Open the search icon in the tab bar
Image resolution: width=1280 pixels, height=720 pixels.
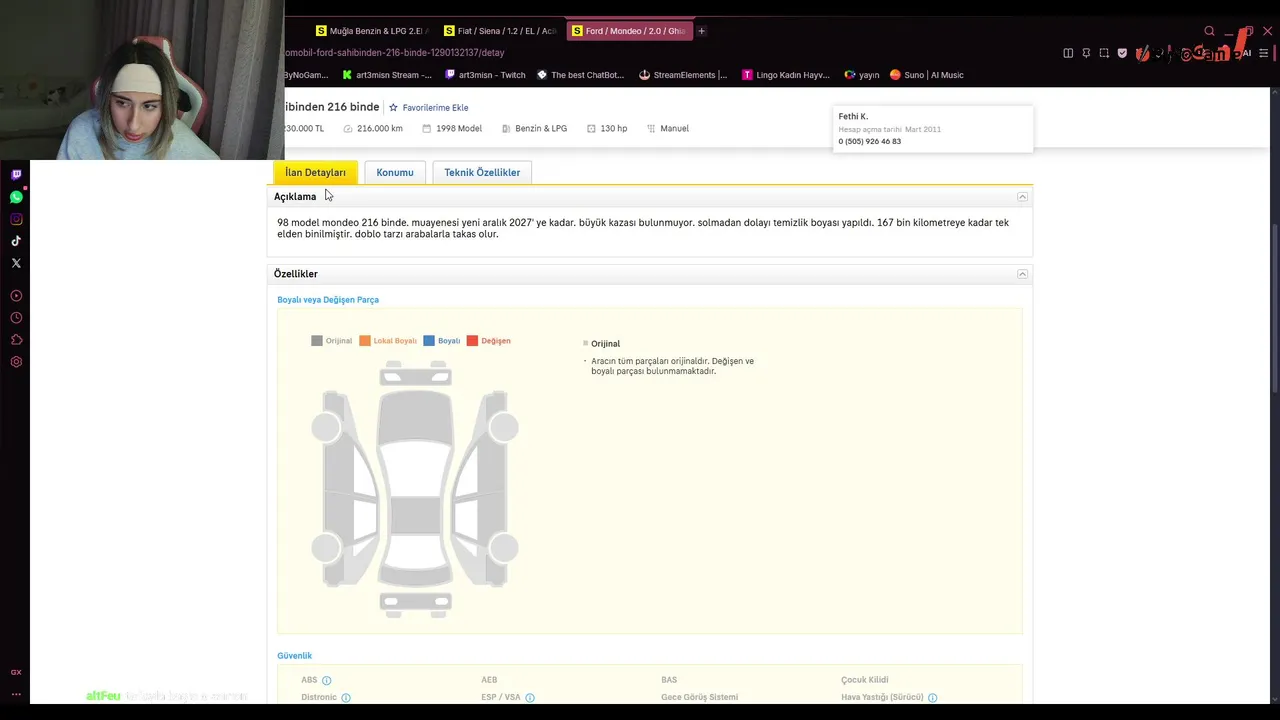tap(1209, 31)
